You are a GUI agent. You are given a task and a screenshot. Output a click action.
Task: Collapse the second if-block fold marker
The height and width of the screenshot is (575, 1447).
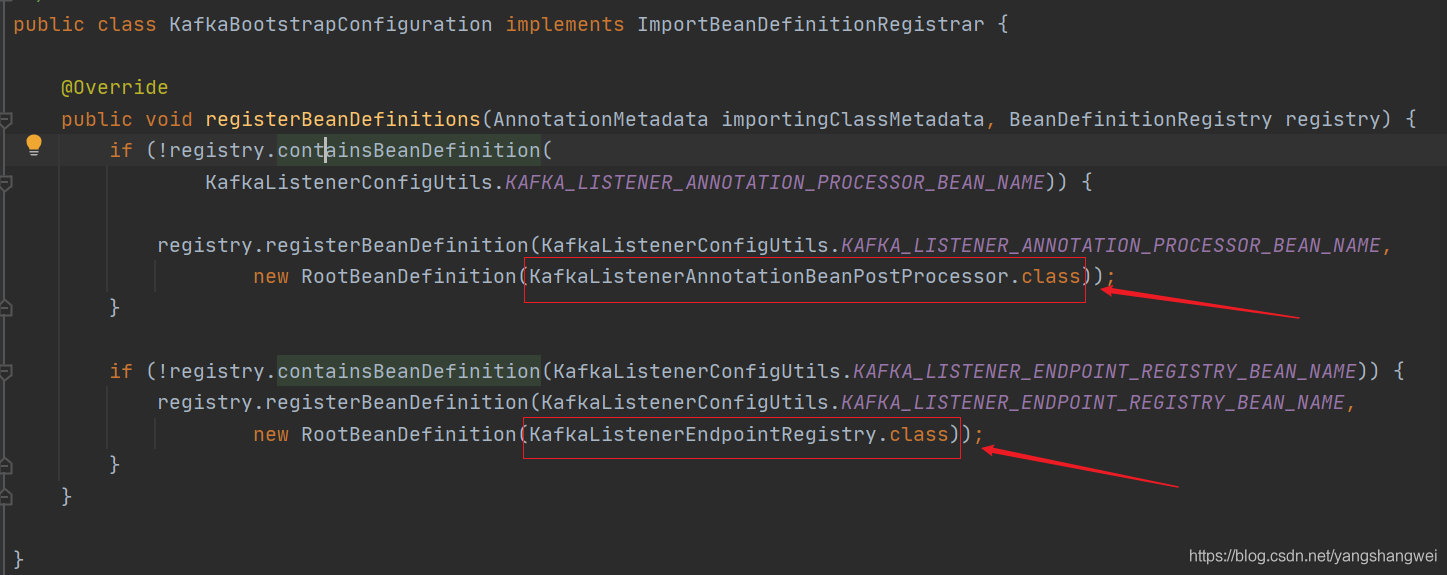[5, 372]
